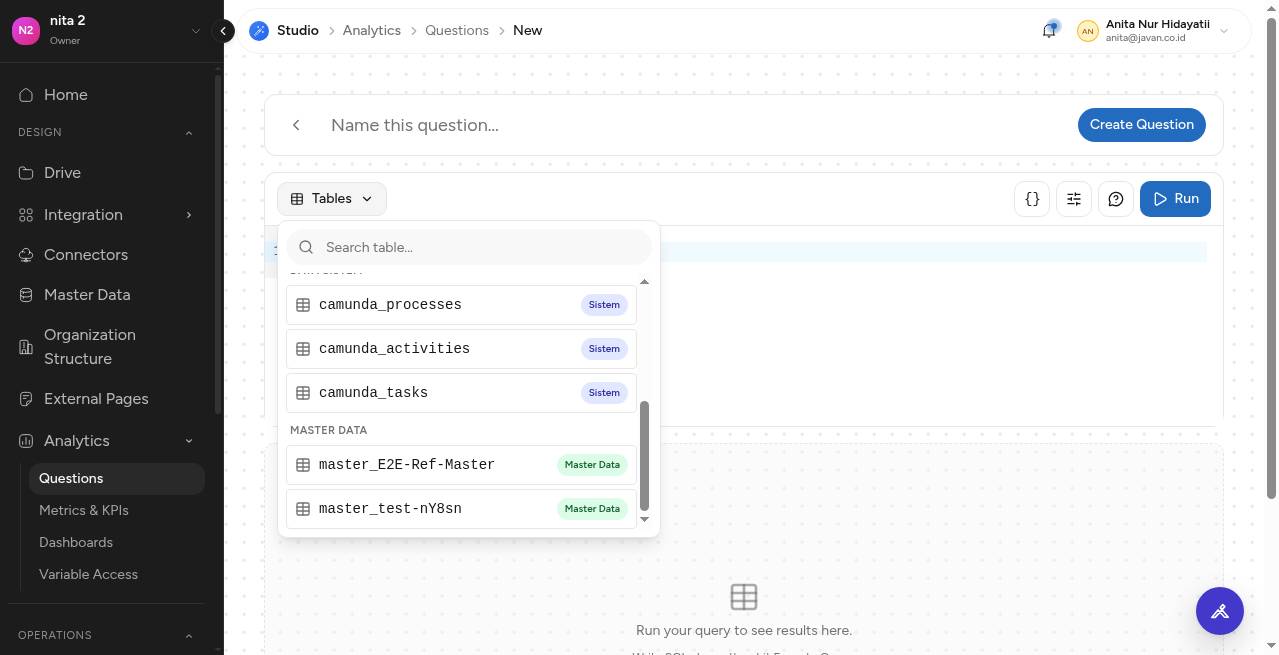Click the Integration grid icon

tap(26, 215)
